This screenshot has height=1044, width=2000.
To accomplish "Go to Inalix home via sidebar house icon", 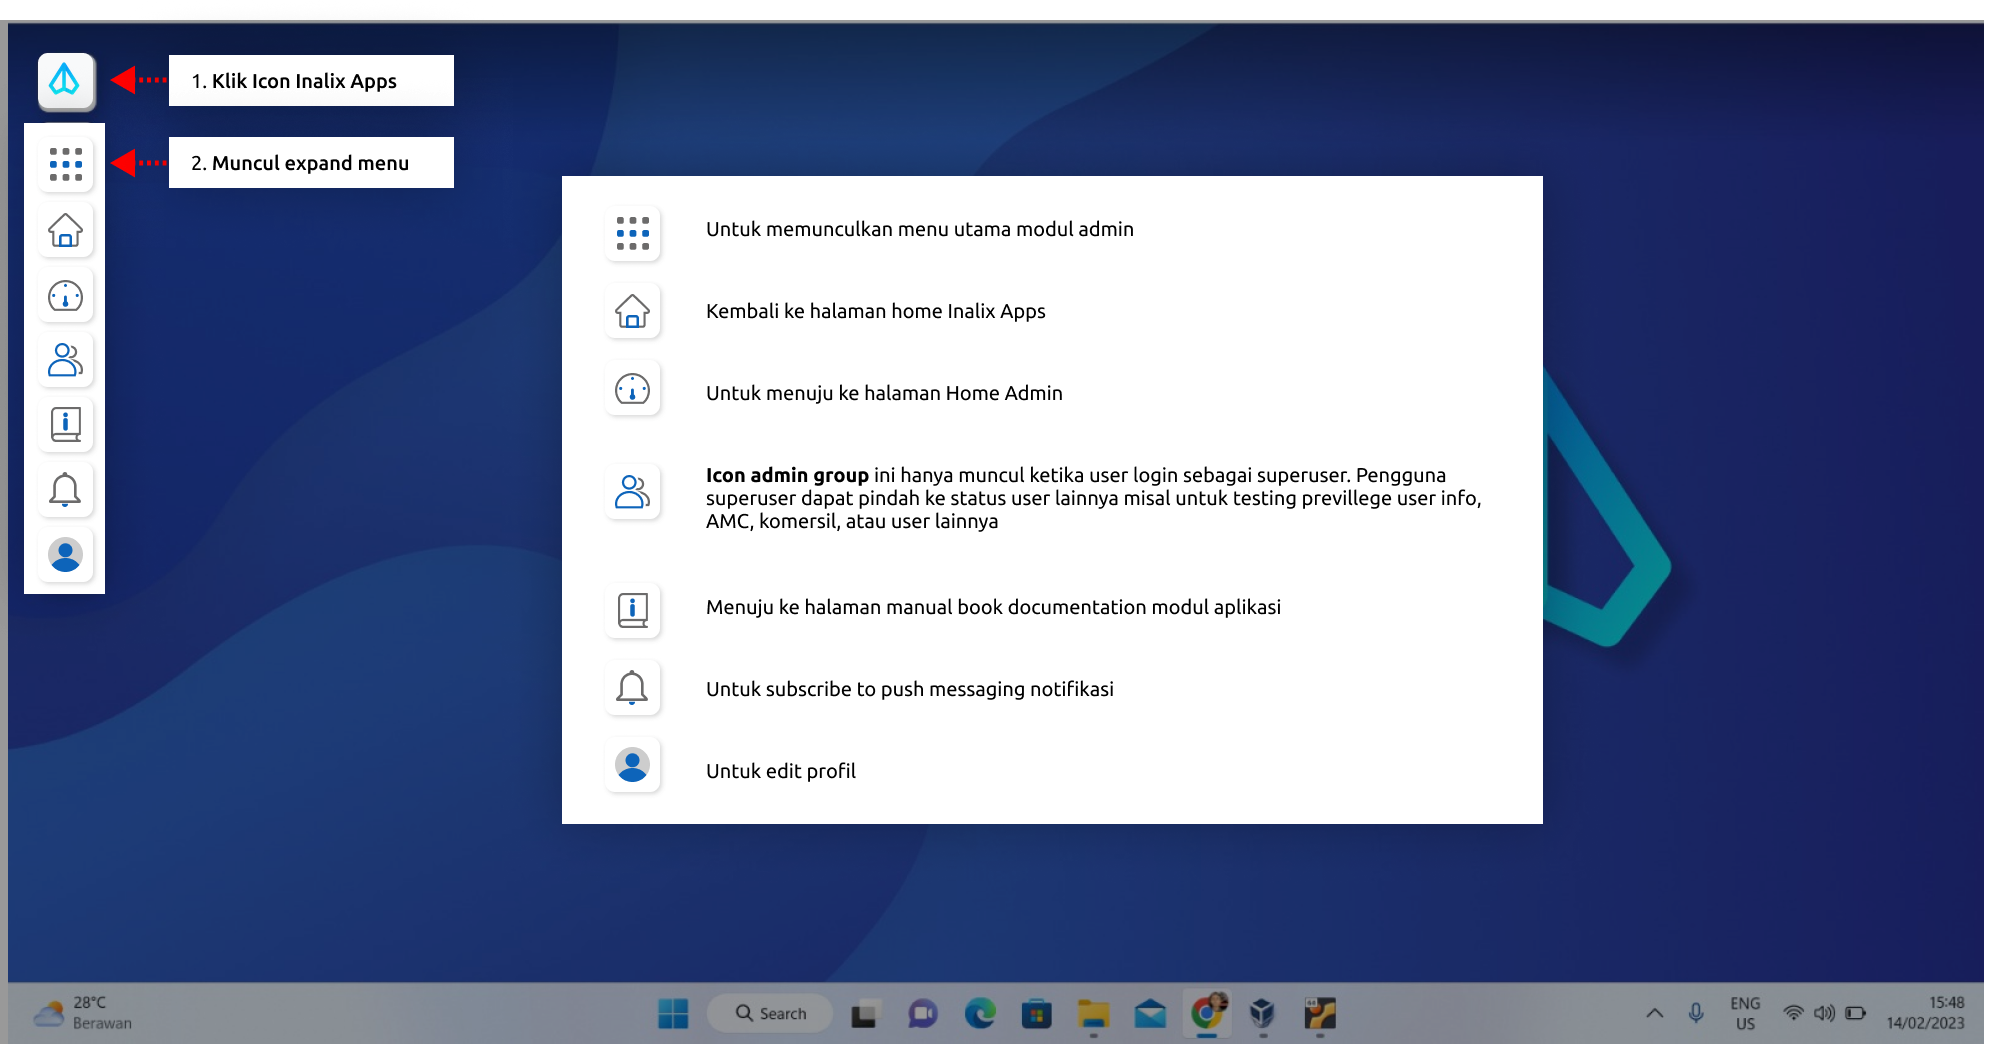I will tap(66, 230).
